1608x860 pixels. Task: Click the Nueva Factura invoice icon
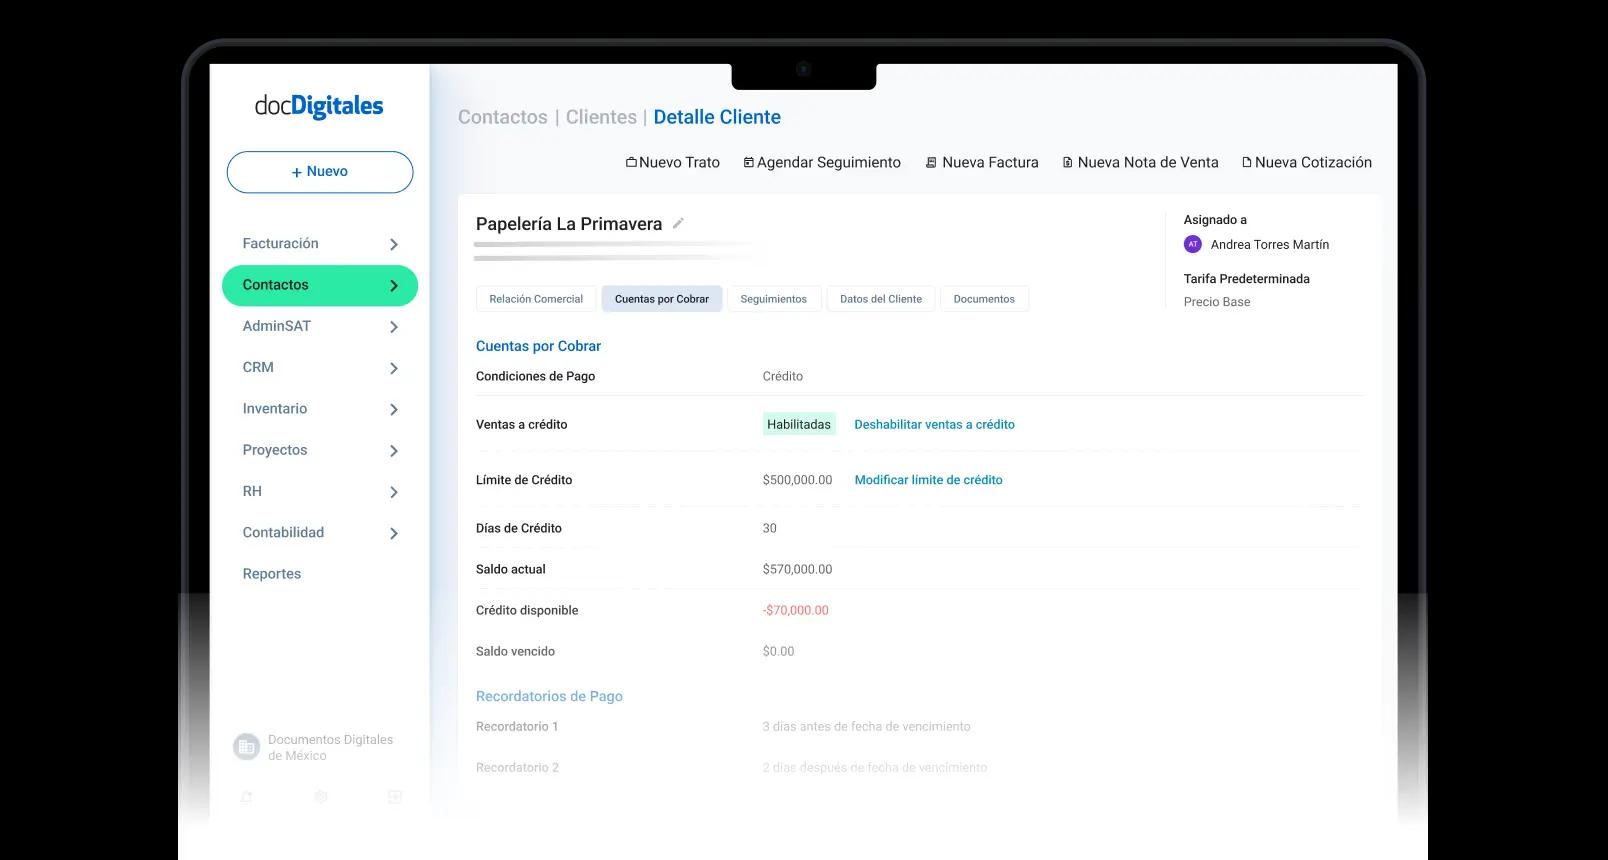coord(931,162)
